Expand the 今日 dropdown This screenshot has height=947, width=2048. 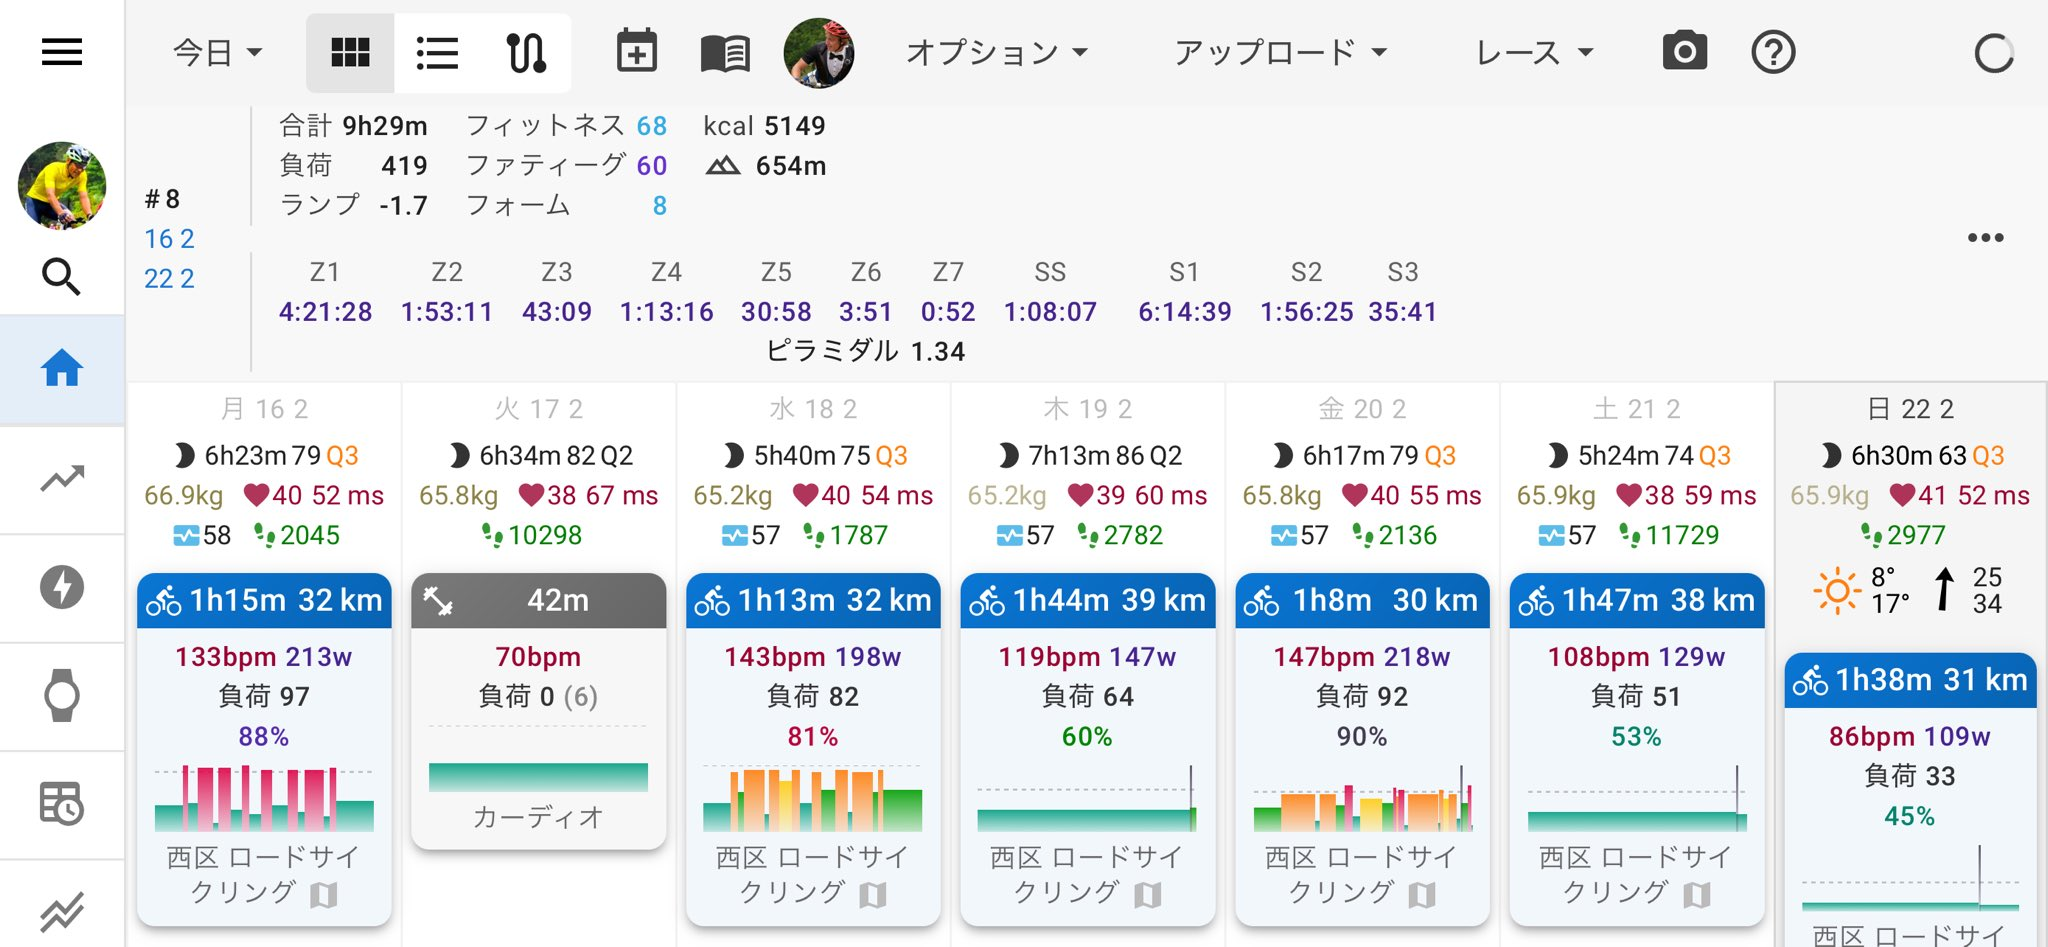pos(217,52)
